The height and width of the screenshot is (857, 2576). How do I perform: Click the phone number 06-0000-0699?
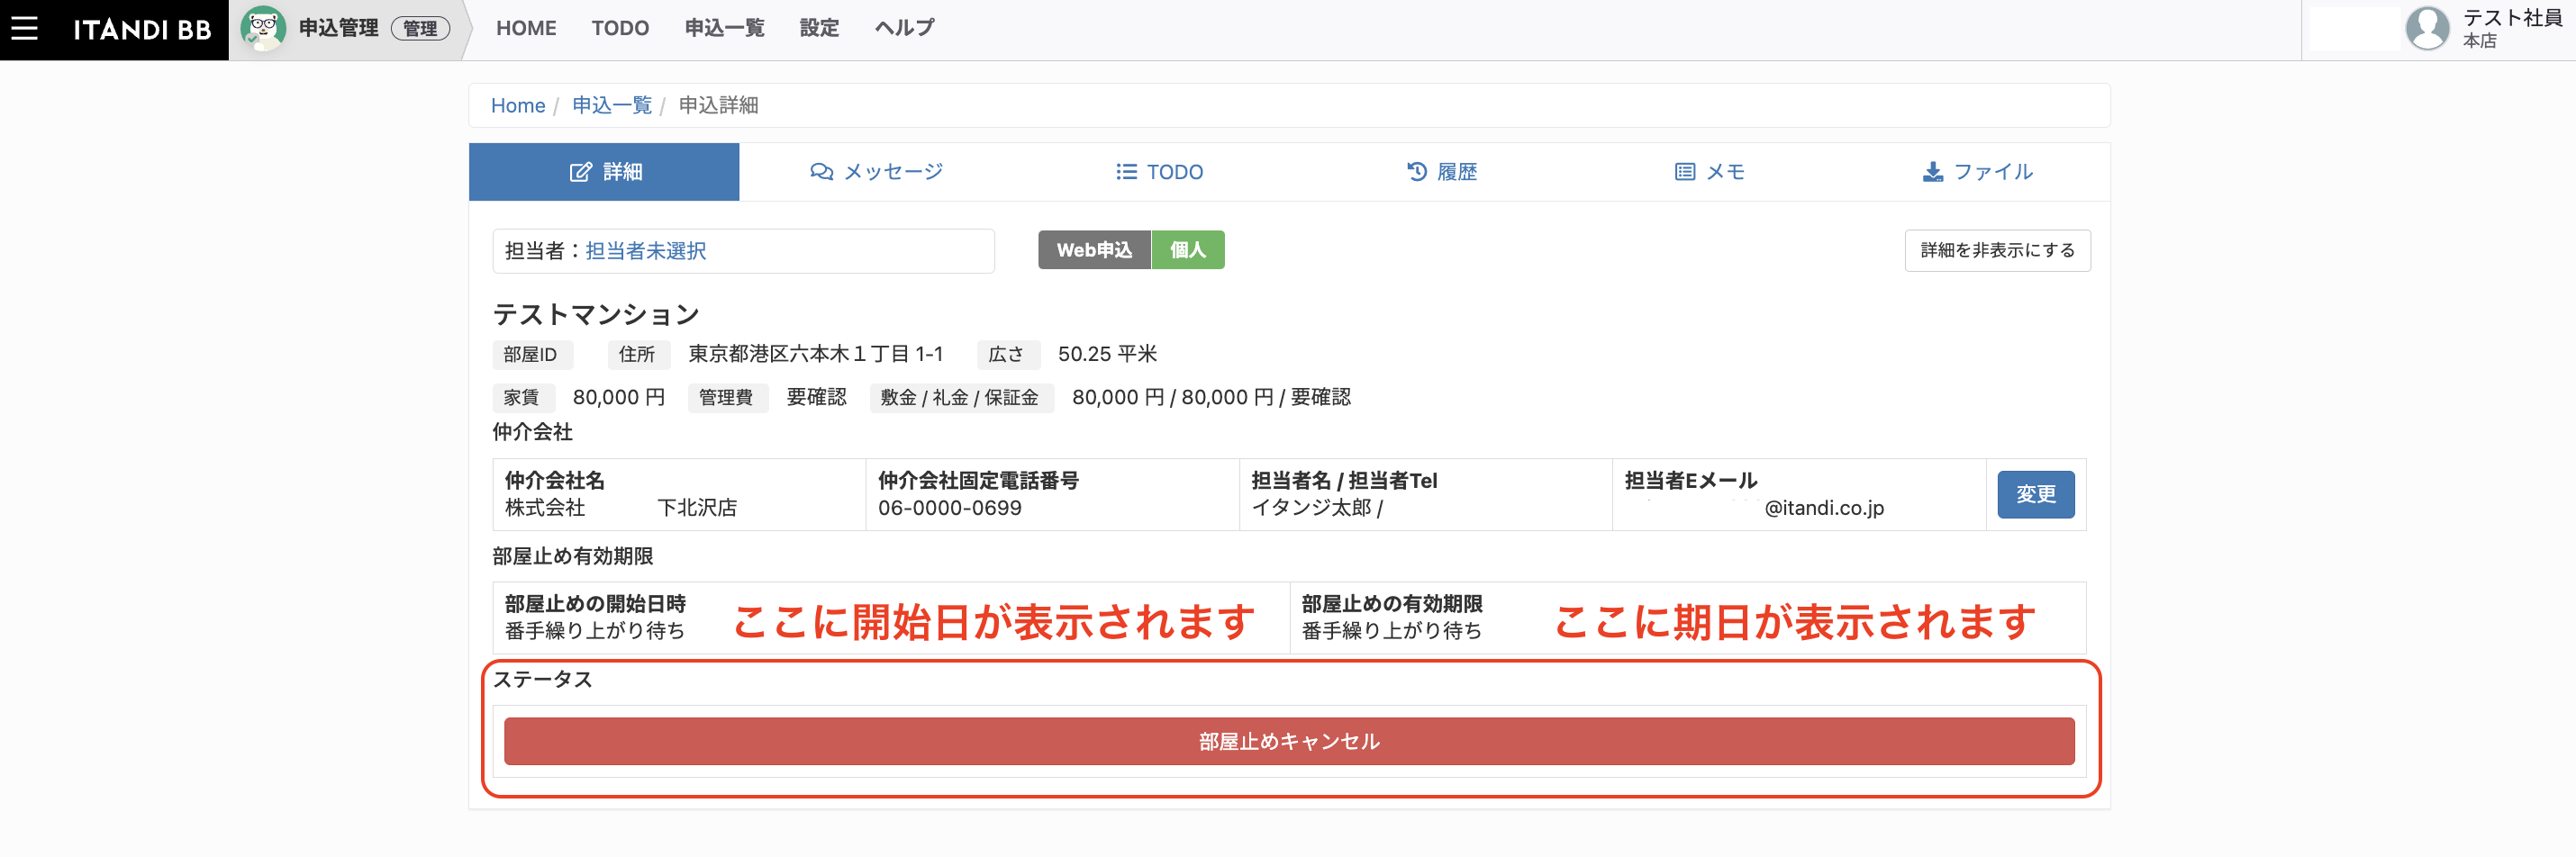click(x=950, y=508)
